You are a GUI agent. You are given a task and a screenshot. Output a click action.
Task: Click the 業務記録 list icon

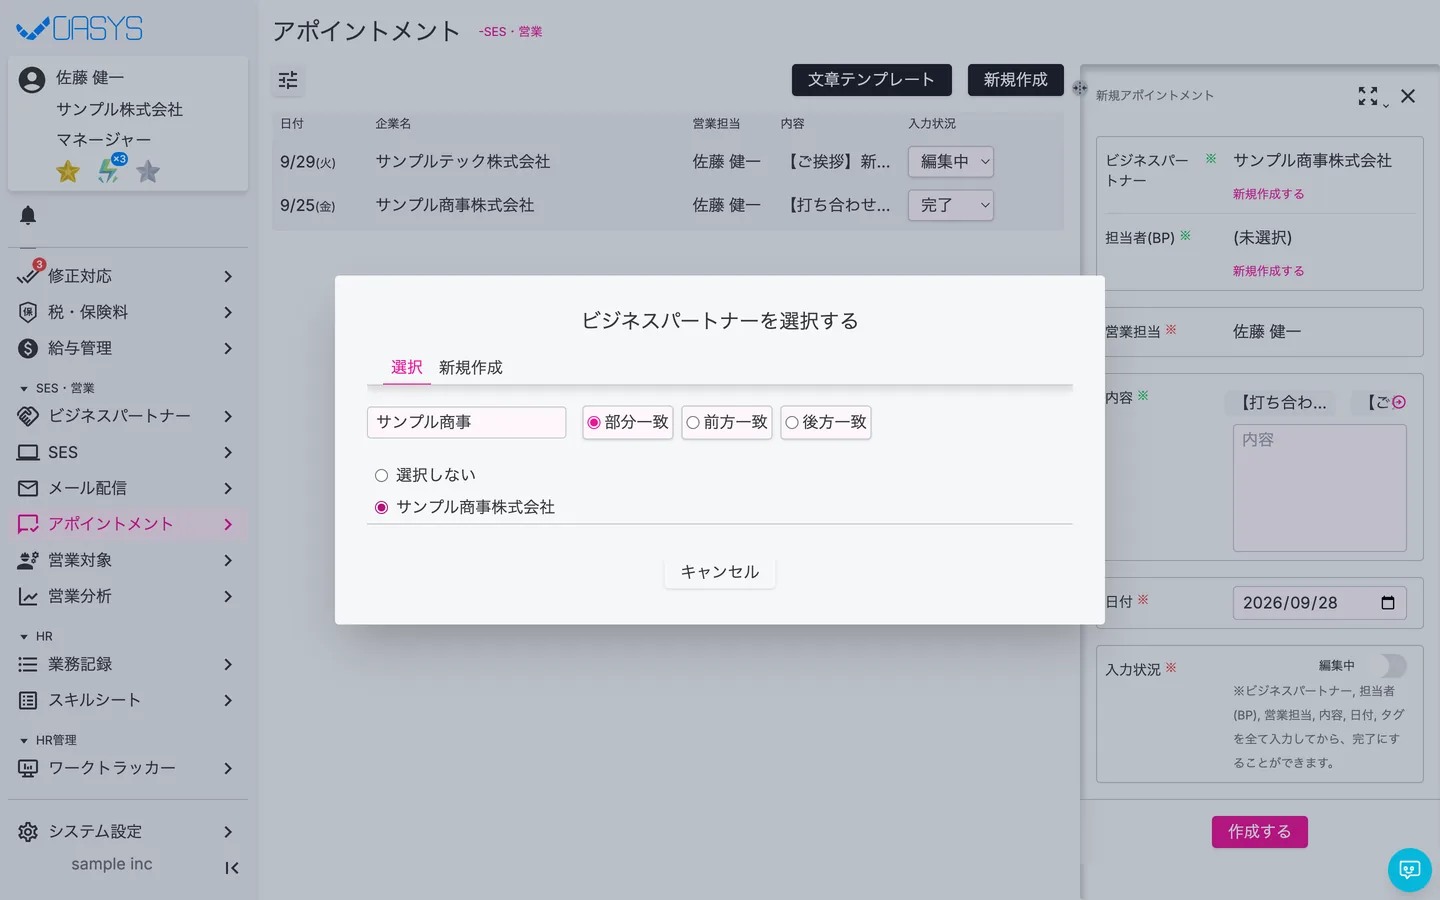28,664
